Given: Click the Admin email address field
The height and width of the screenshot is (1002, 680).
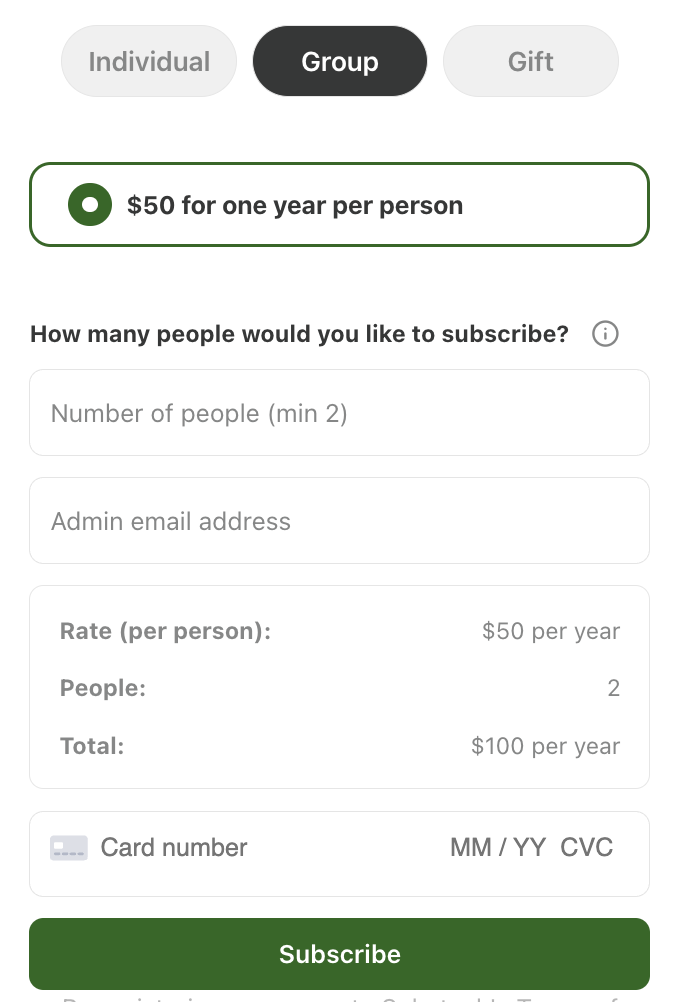Looking at the screenshot, I should [x=339, y=520].
